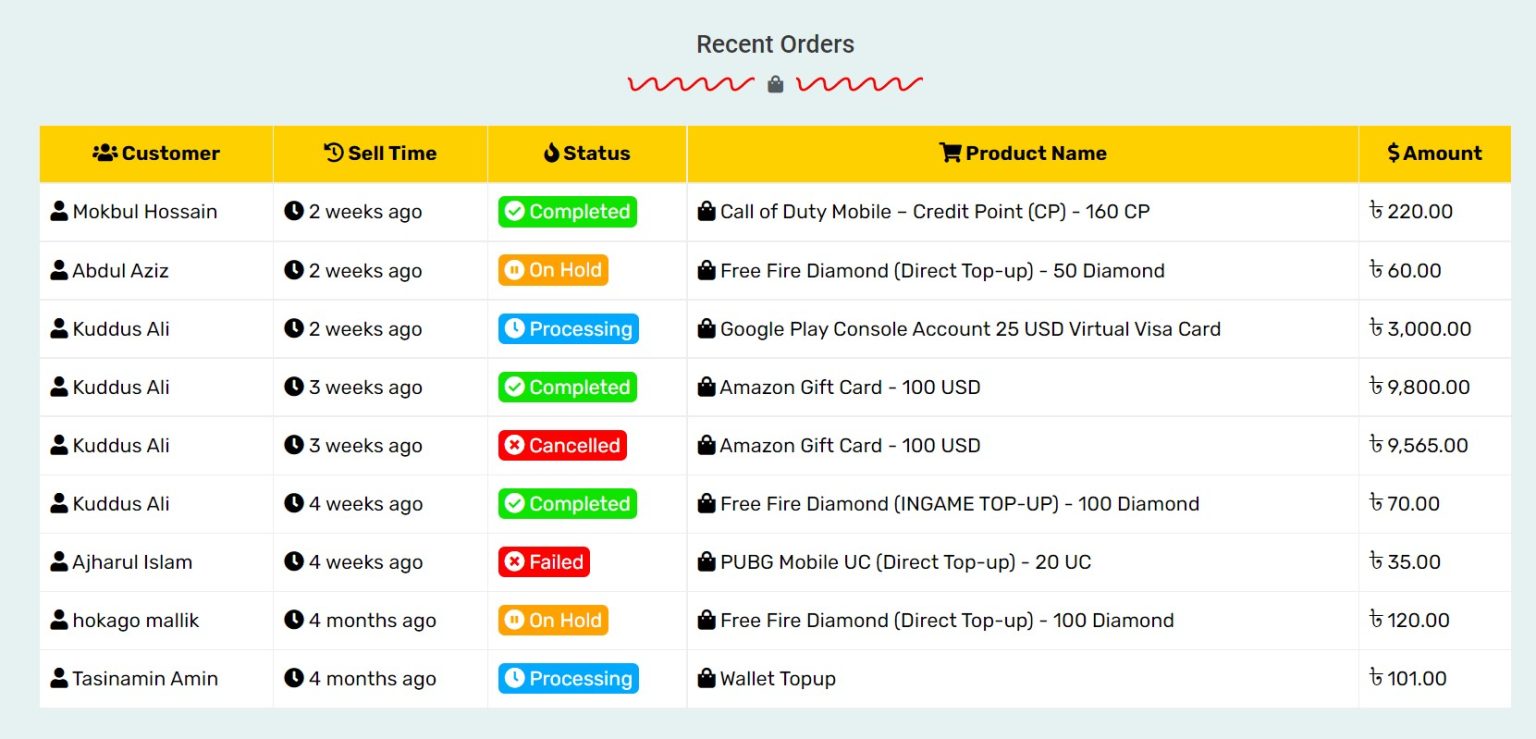Viewport: 1536px width, 739px height.
Task: Select the red Cancelled status badge
Action: [563, 446]
